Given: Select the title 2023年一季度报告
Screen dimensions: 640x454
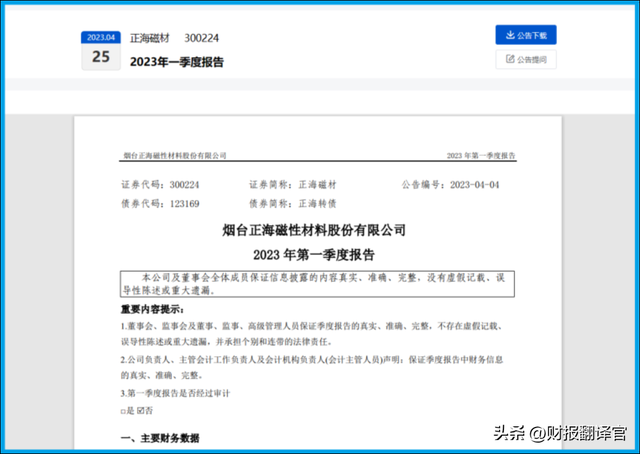Looking at the screenshot, I should click(177, 62).
